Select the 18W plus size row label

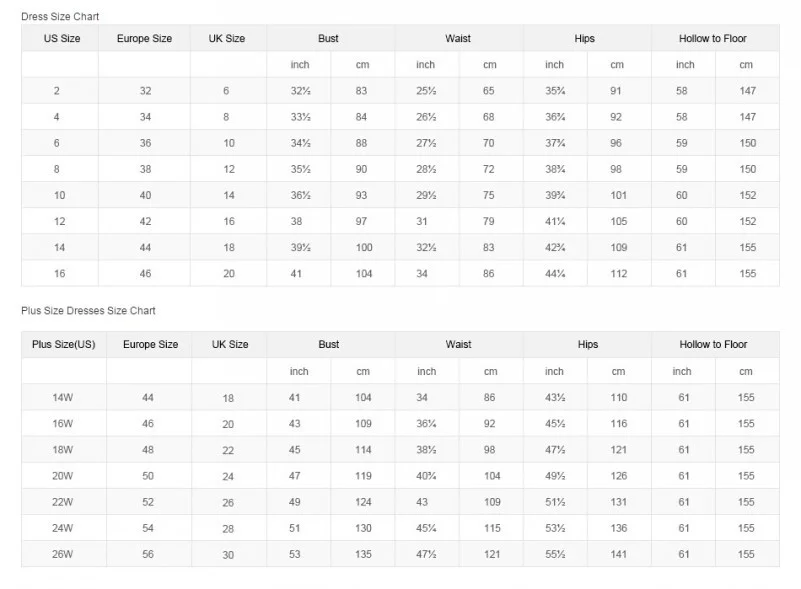click(x=63, y=450)
